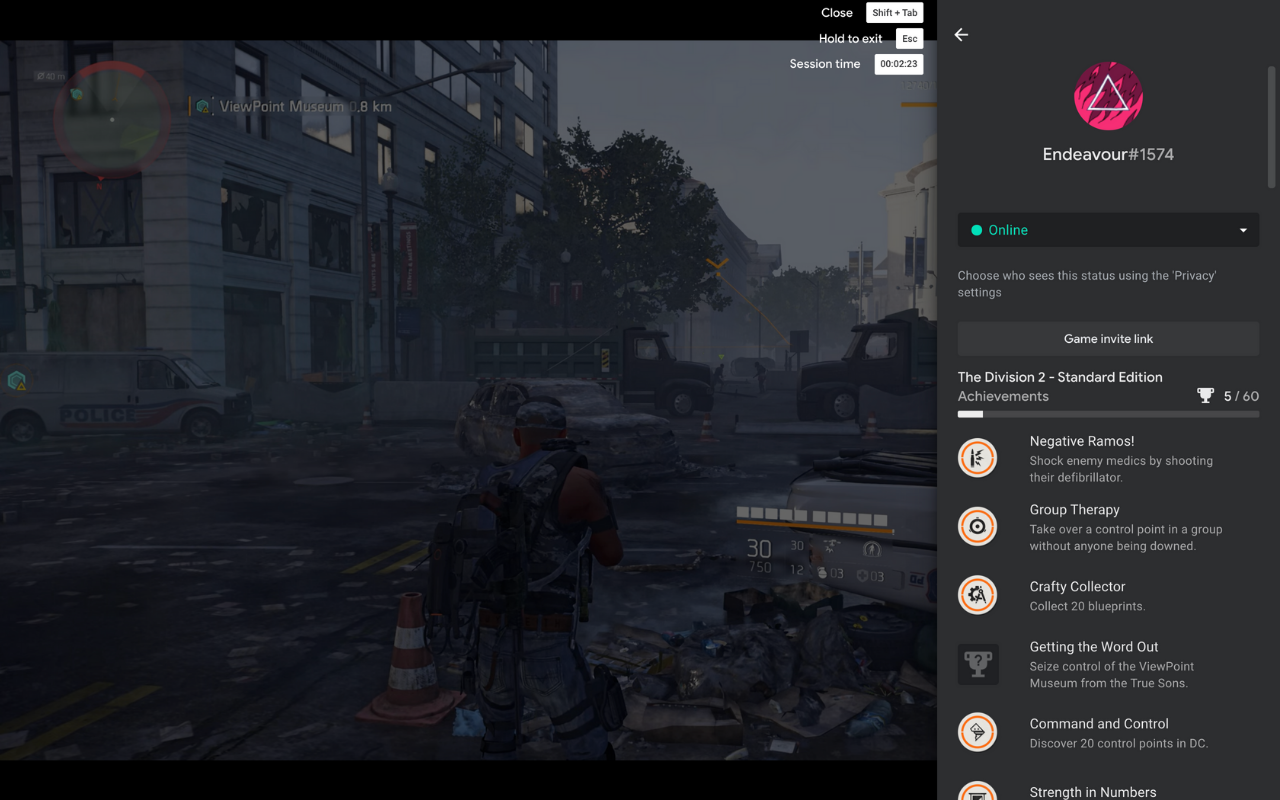
Task: Click the ViewPoint Museum 0.8 km waypoint
Action: (293, 106)
